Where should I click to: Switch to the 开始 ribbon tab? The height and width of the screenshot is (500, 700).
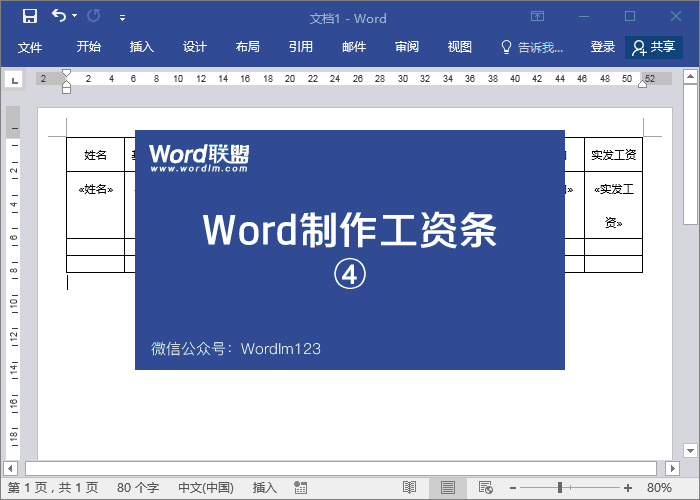[88, 47]
